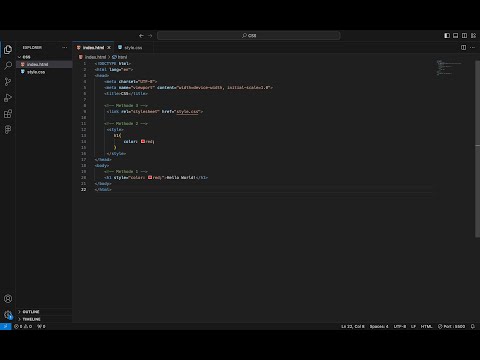Viewport: 480px width, 360px height.
Task: Open the red swatch on the h1 line
Action: point(150,177)
